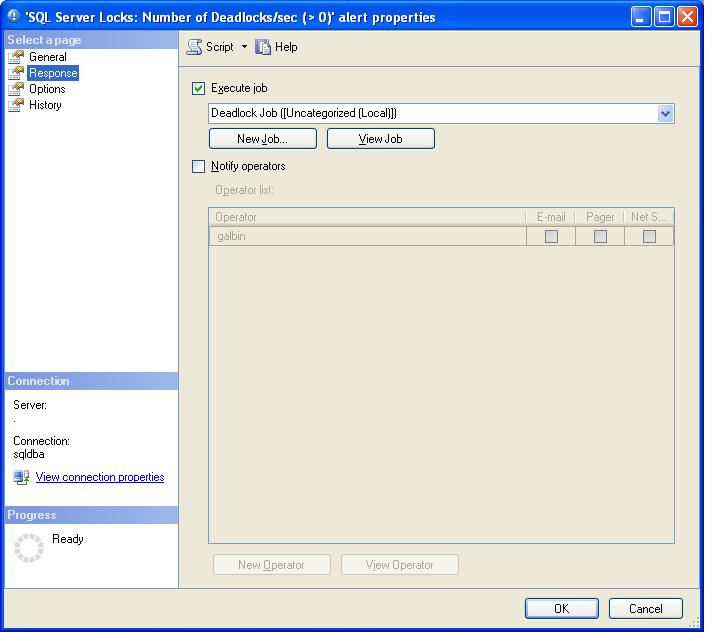Open the Script dropdown arrow
This screenshot has height=632, width=720.
point(244,46)
